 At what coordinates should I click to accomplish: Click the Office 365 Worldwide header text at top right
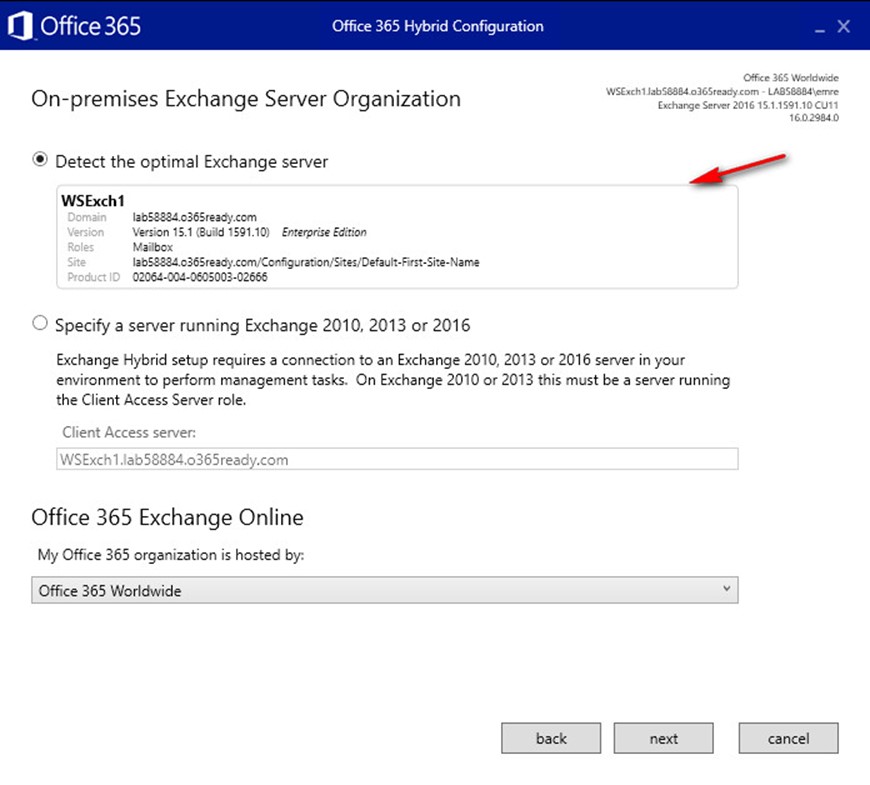point(791,78)
